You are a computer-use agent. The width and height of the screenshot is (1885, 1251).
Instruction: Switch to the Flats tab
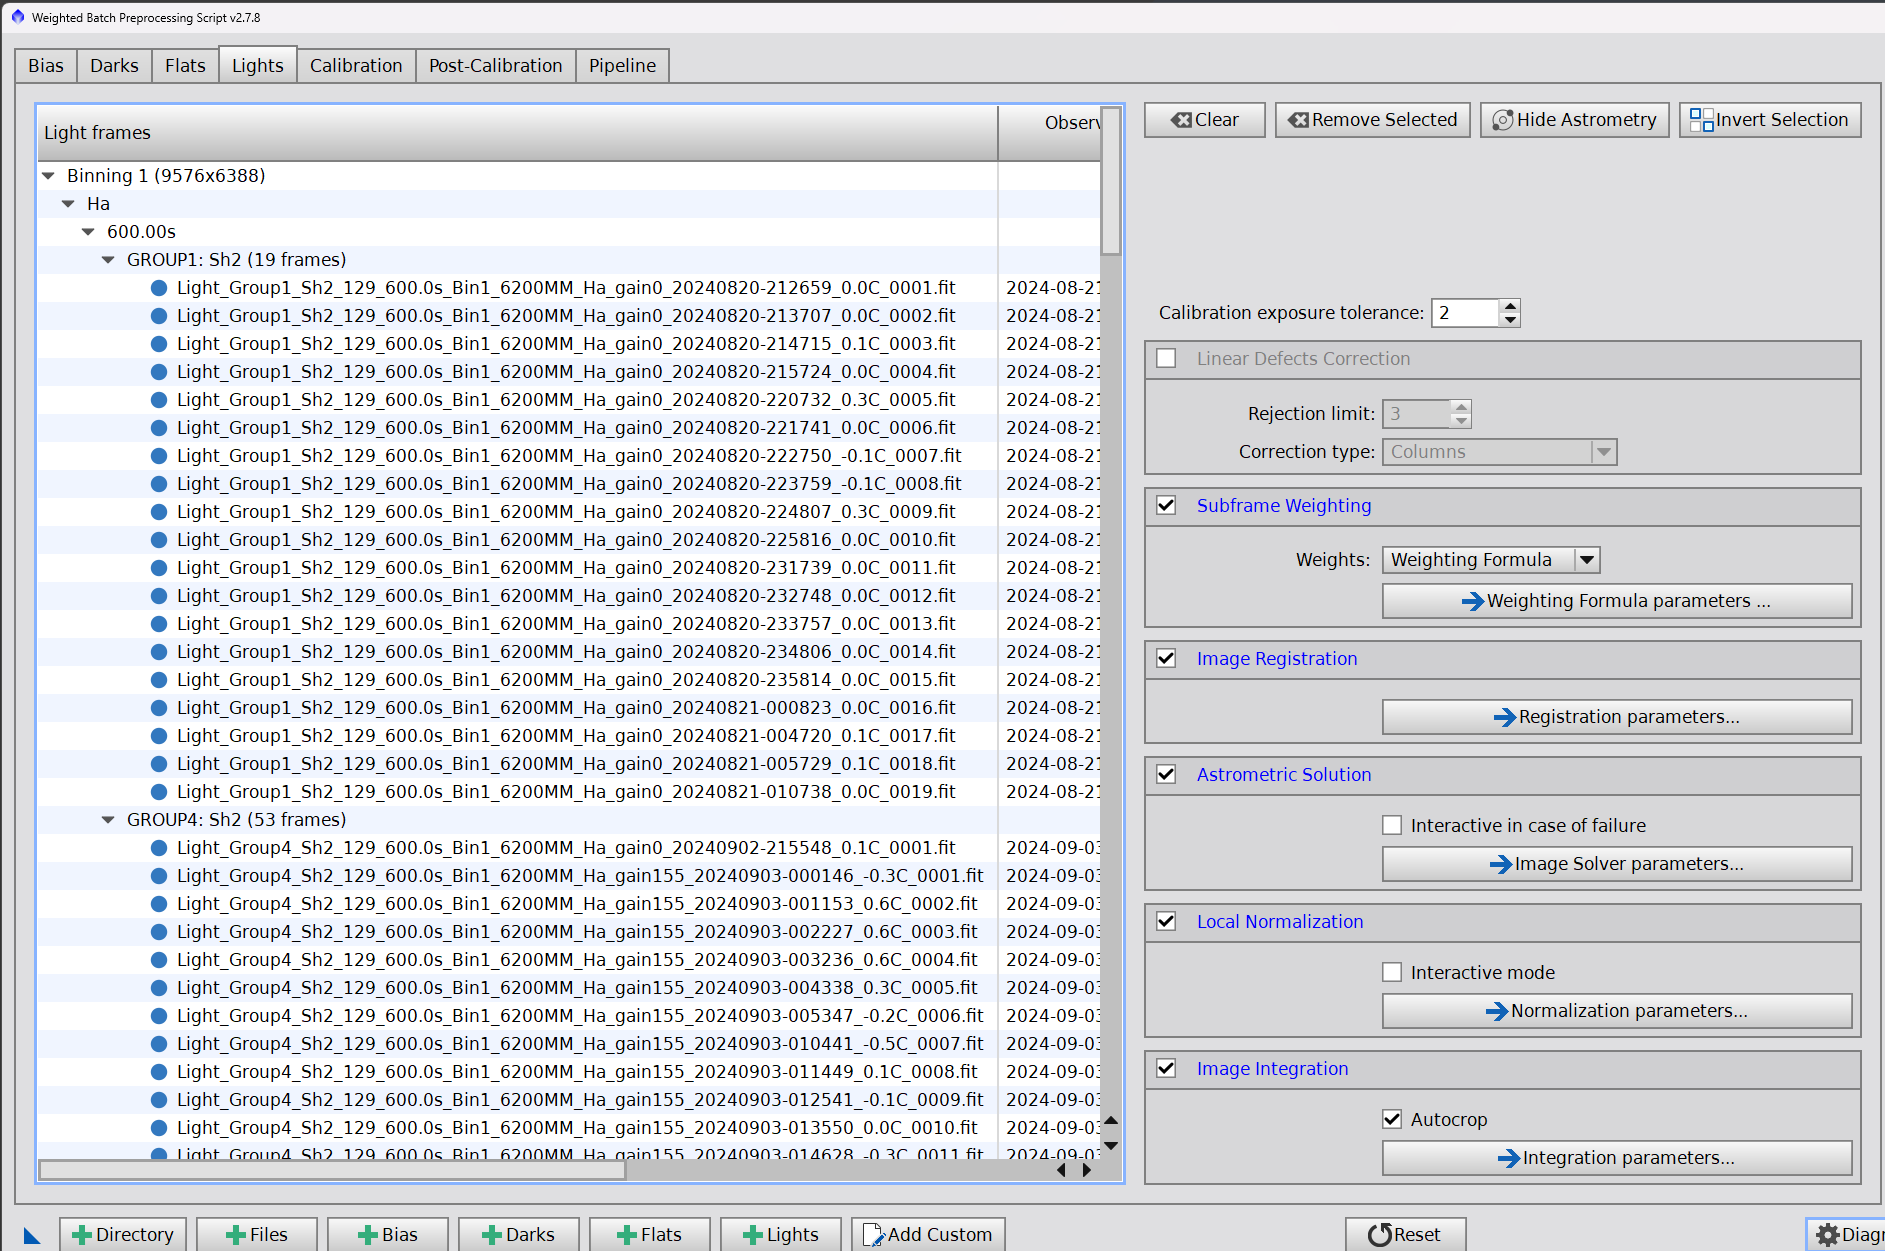185,66
